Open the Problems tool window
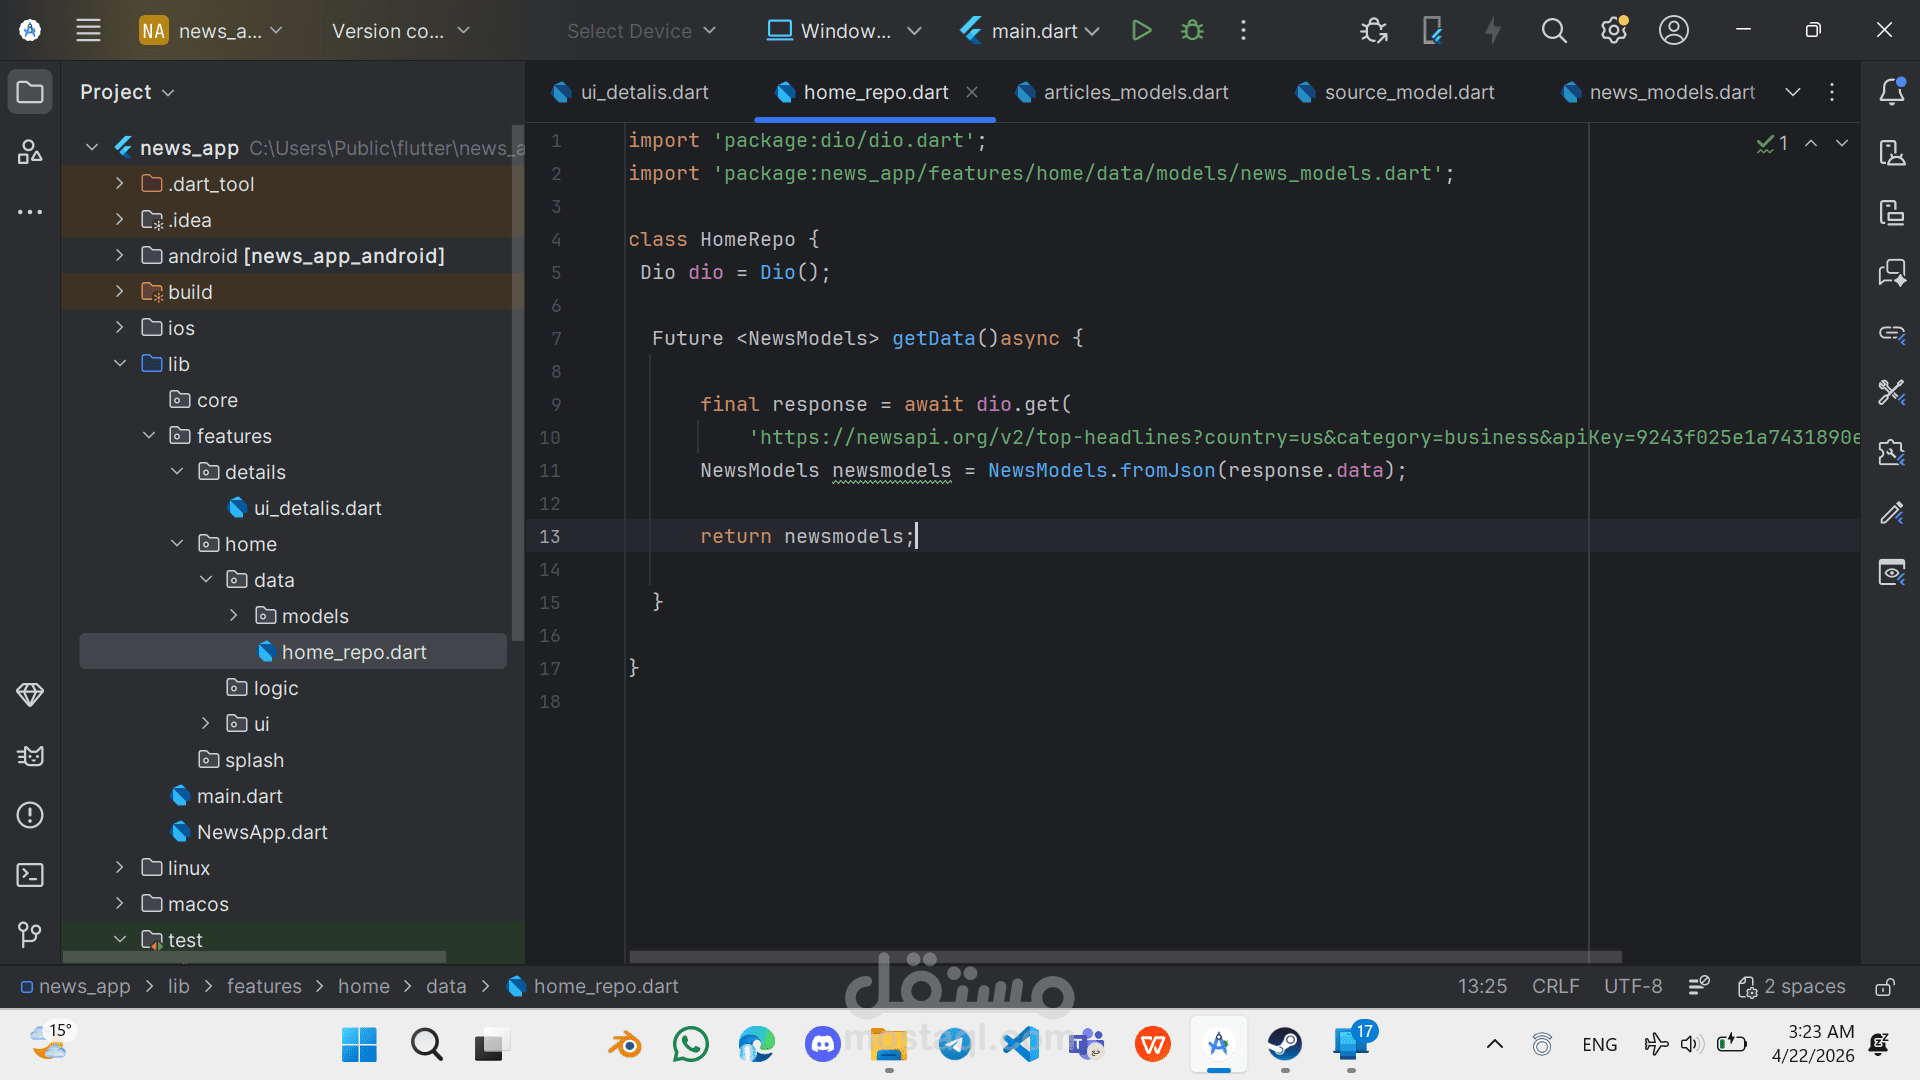Screen dimensions: 1920x1080 click(30, 815)
